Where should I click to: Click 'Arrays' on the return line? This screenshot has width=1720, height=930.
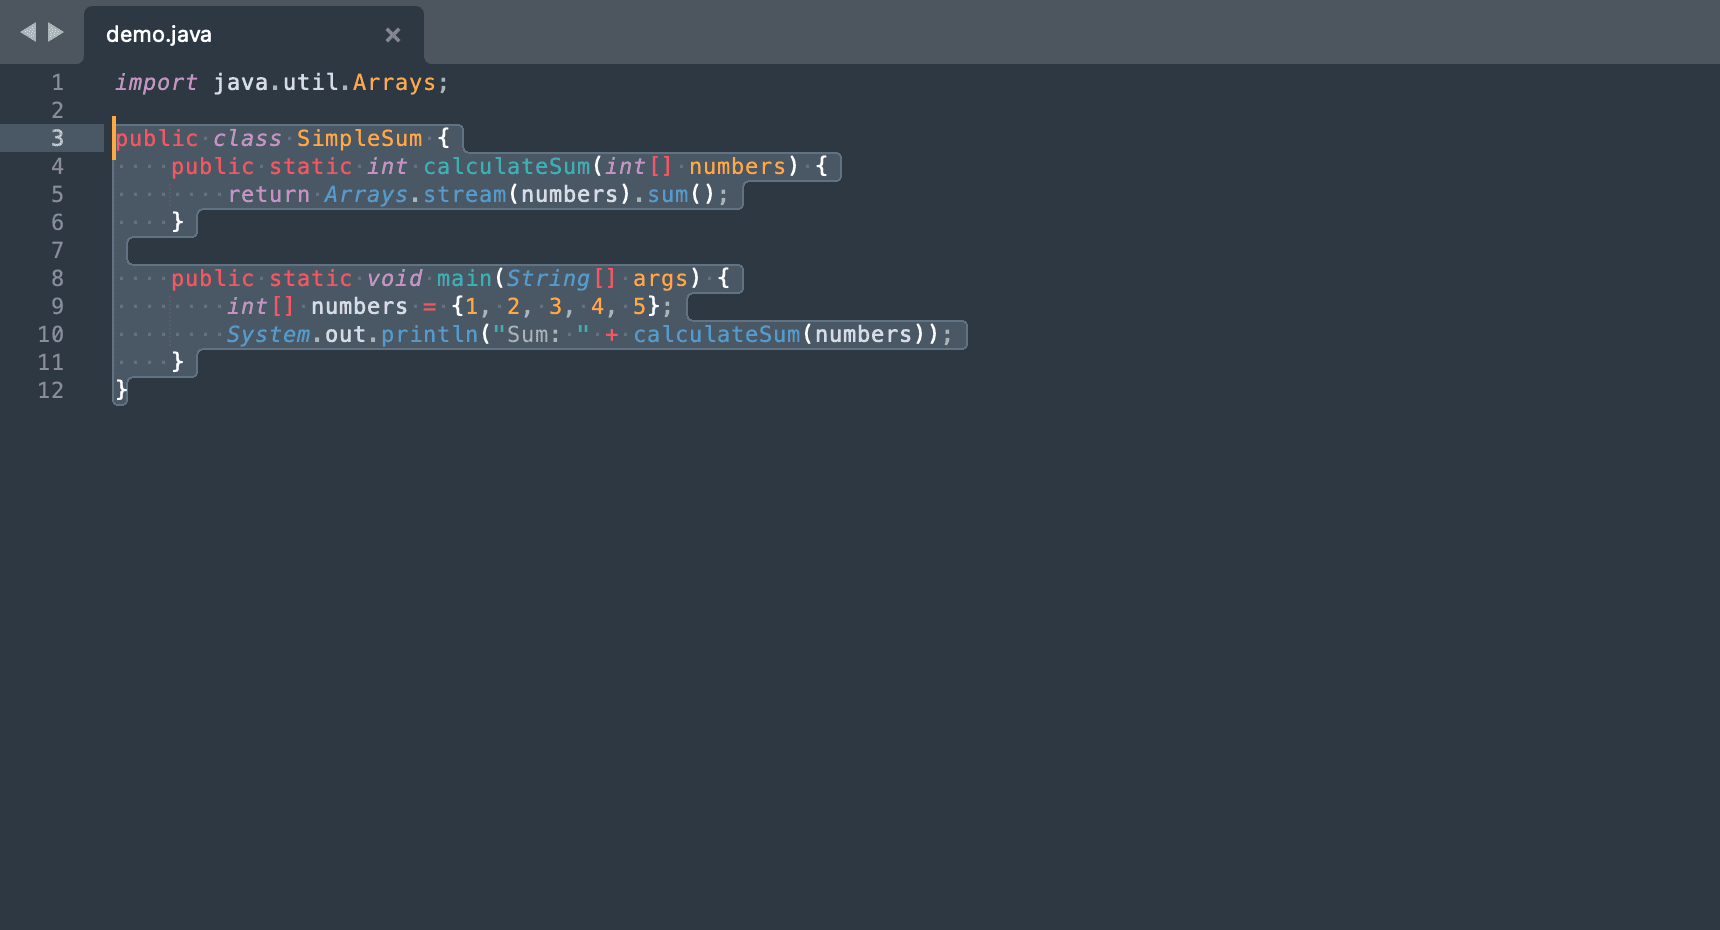[x=366, y=194]
